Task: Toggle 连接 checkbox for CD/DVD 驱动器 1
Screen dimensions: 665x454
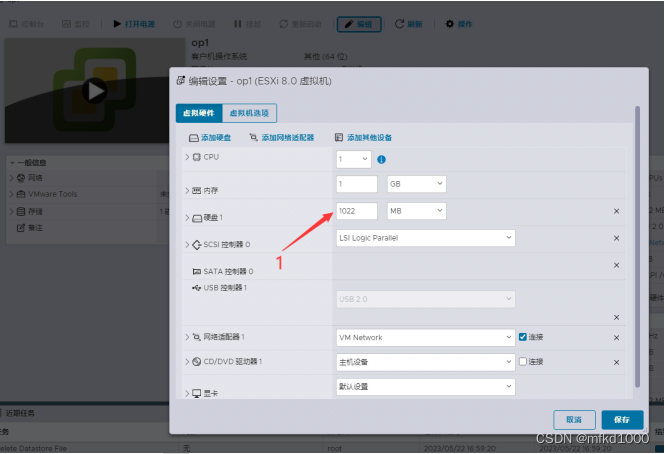Action: pyautogui.click(x=523, y=362)
